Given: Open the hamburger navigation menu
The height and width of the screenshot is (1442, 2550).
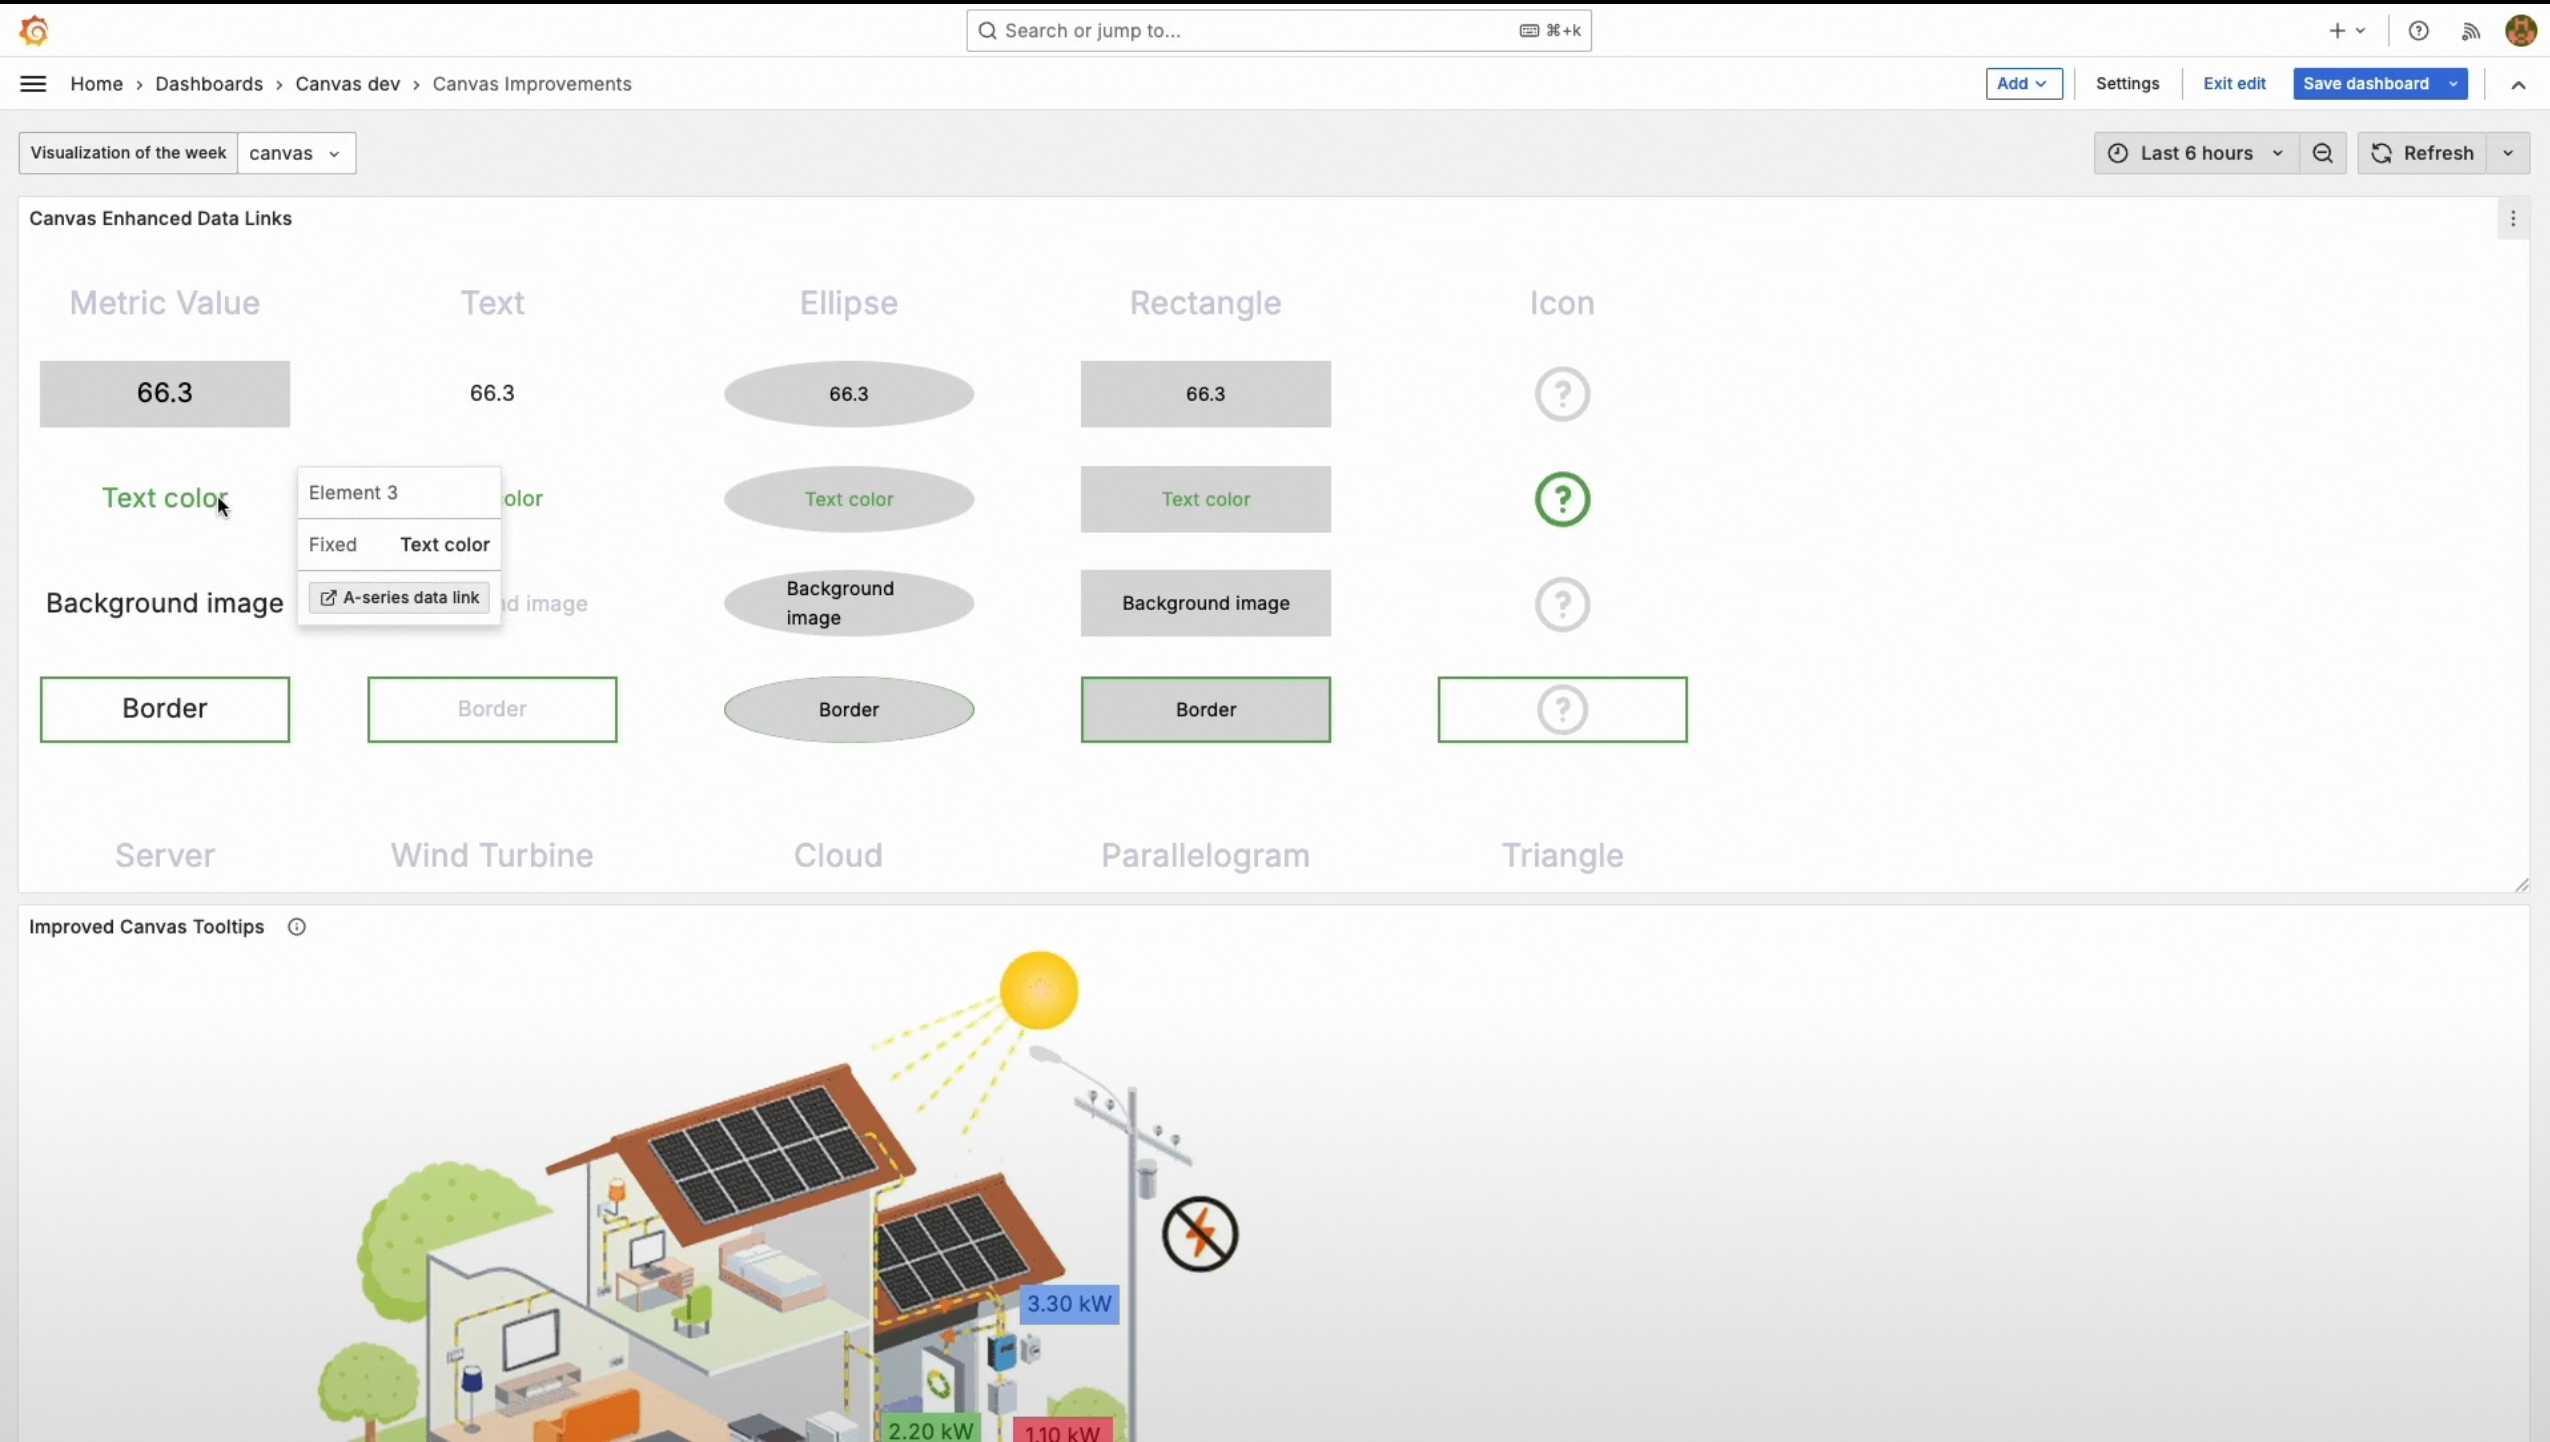Looking at the screenshot, I should click(33, 84).
